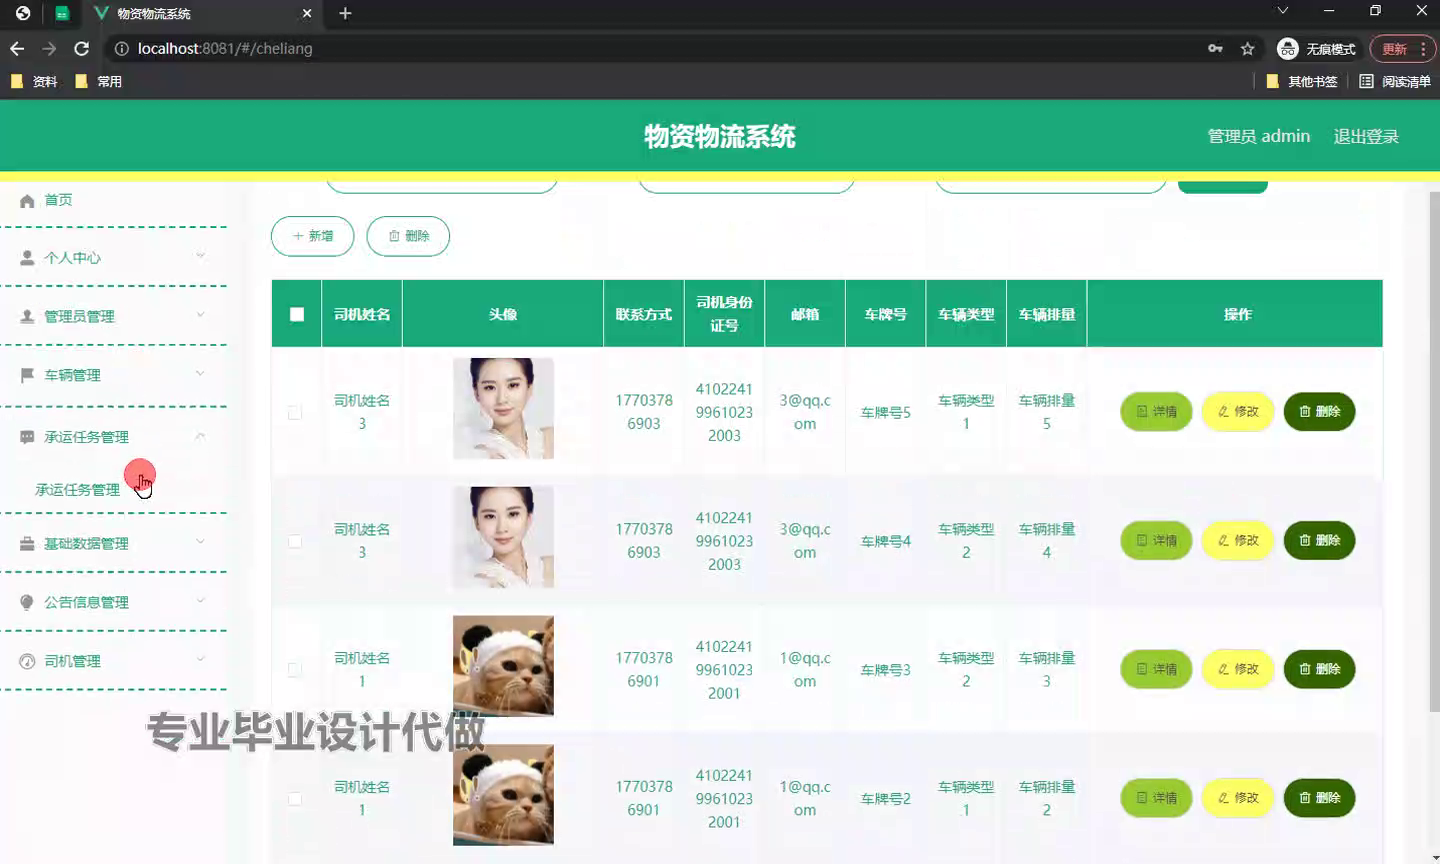Click the chat icon for 承运任务管理
Image resolution: width=1440 pixels, height=864 pixels.
tap(27, 437)
